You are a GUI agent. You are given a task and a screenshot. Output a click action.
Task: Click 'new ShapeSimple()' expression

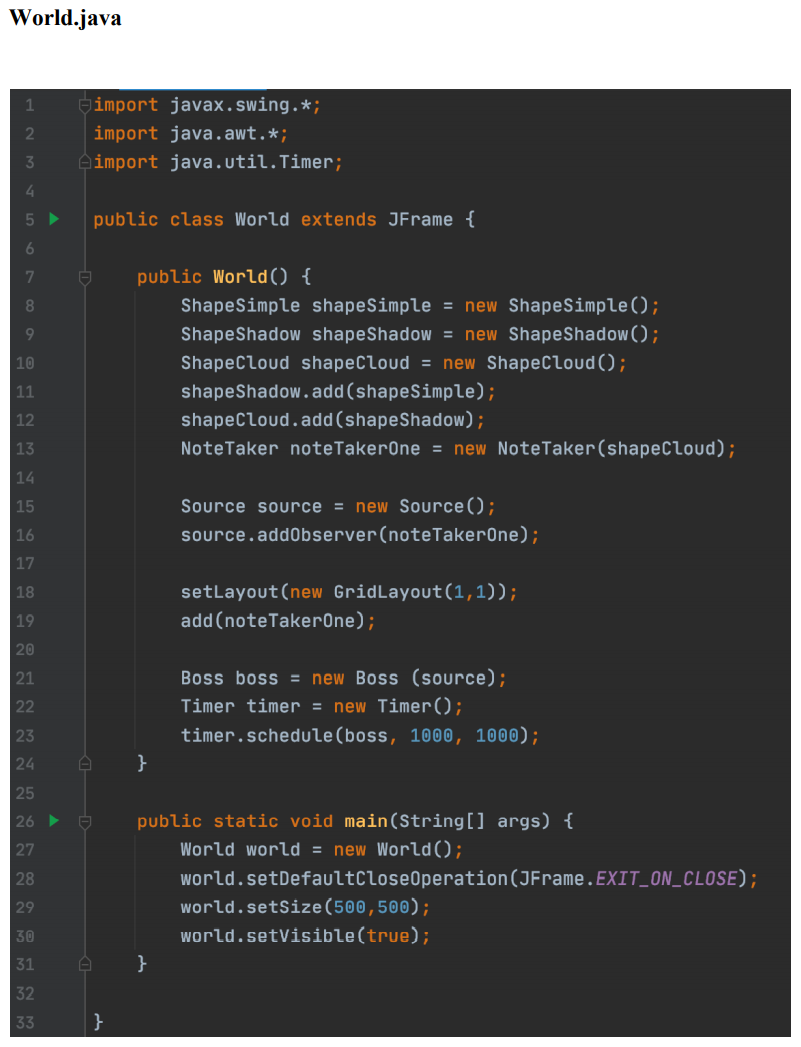(x=557, y=306)
